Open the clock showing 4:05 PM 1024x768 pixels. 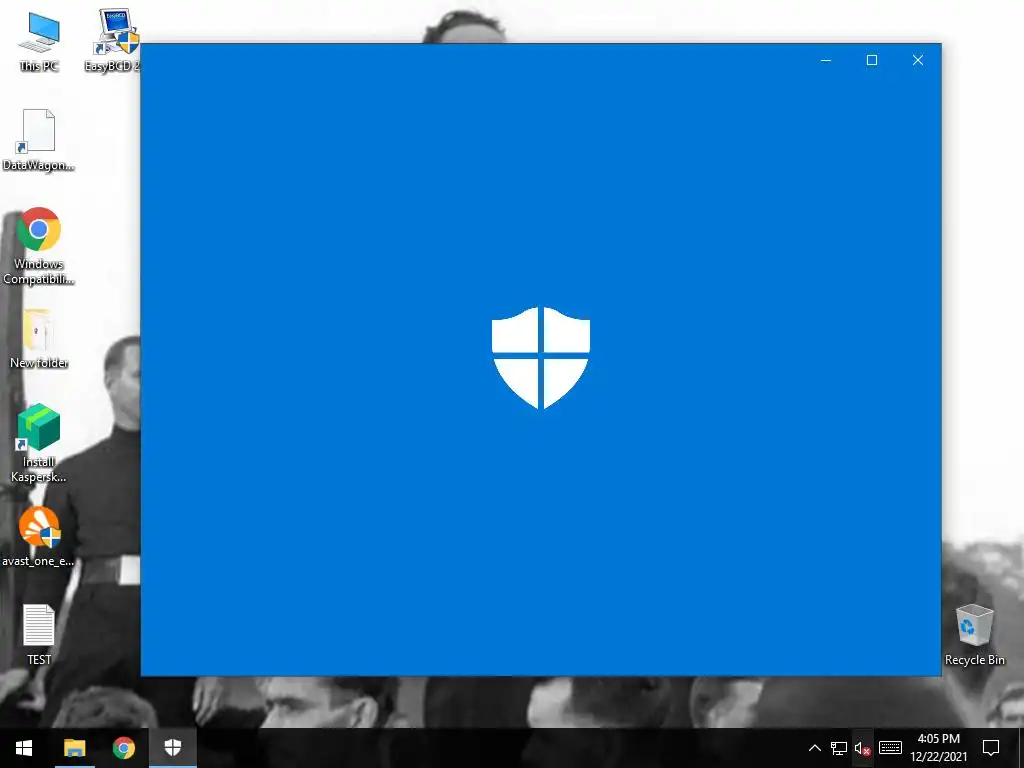click(938, 748)
